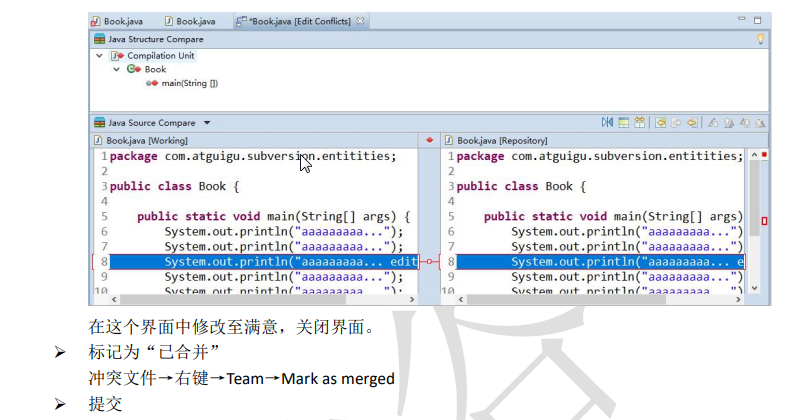Screen dimensions: 791x420
Task: Maximize the editor area
Action: click(757, 20)
